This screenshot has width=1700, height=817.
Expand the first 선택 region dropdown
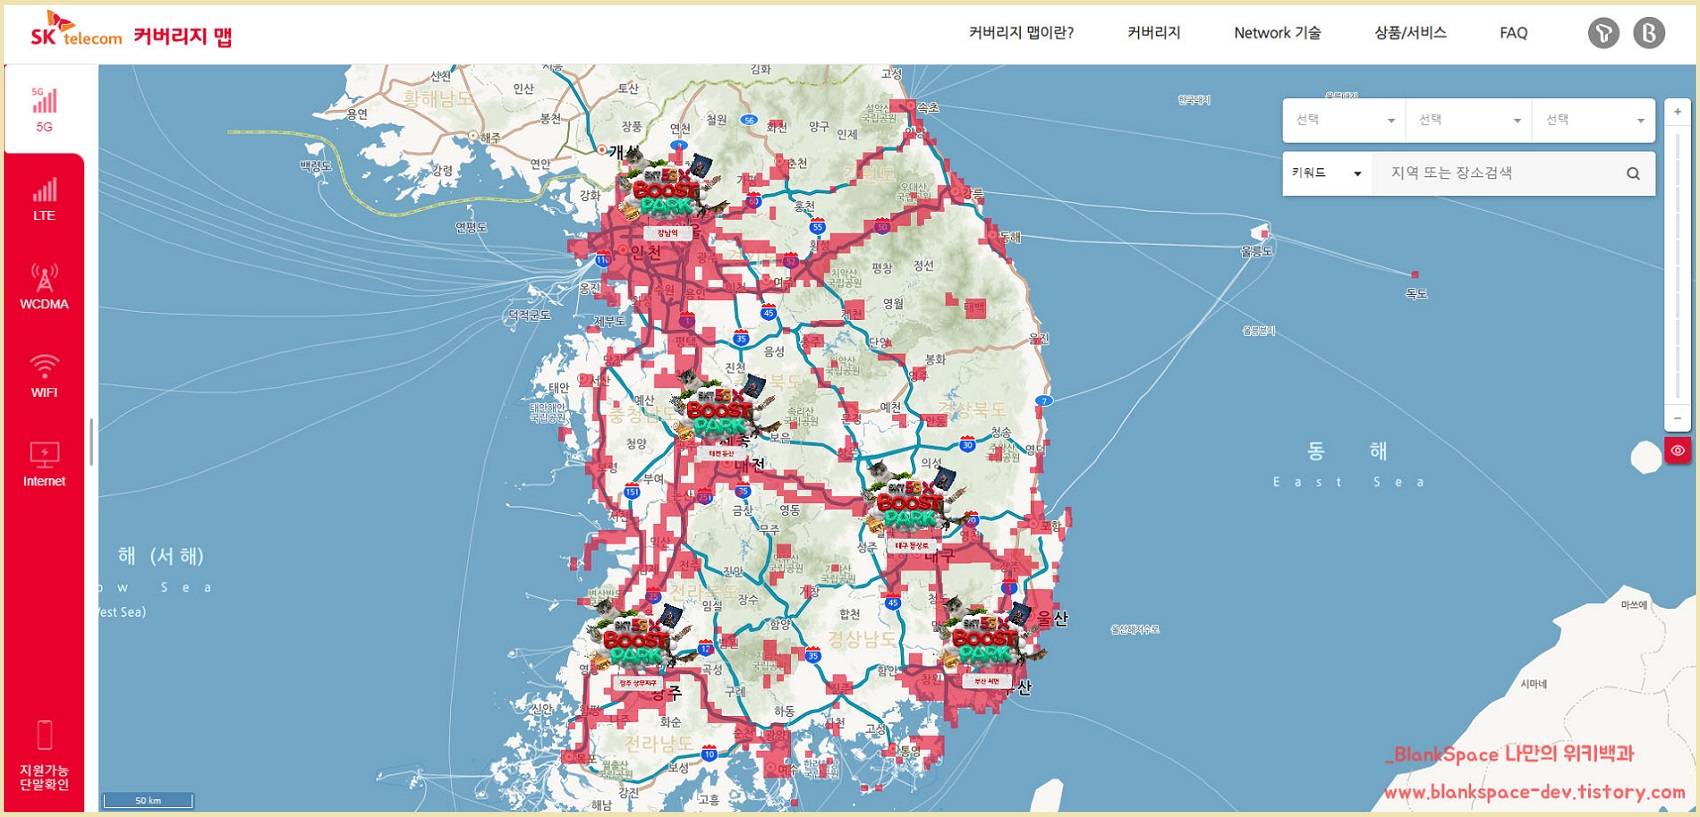tap(1345, 120)
